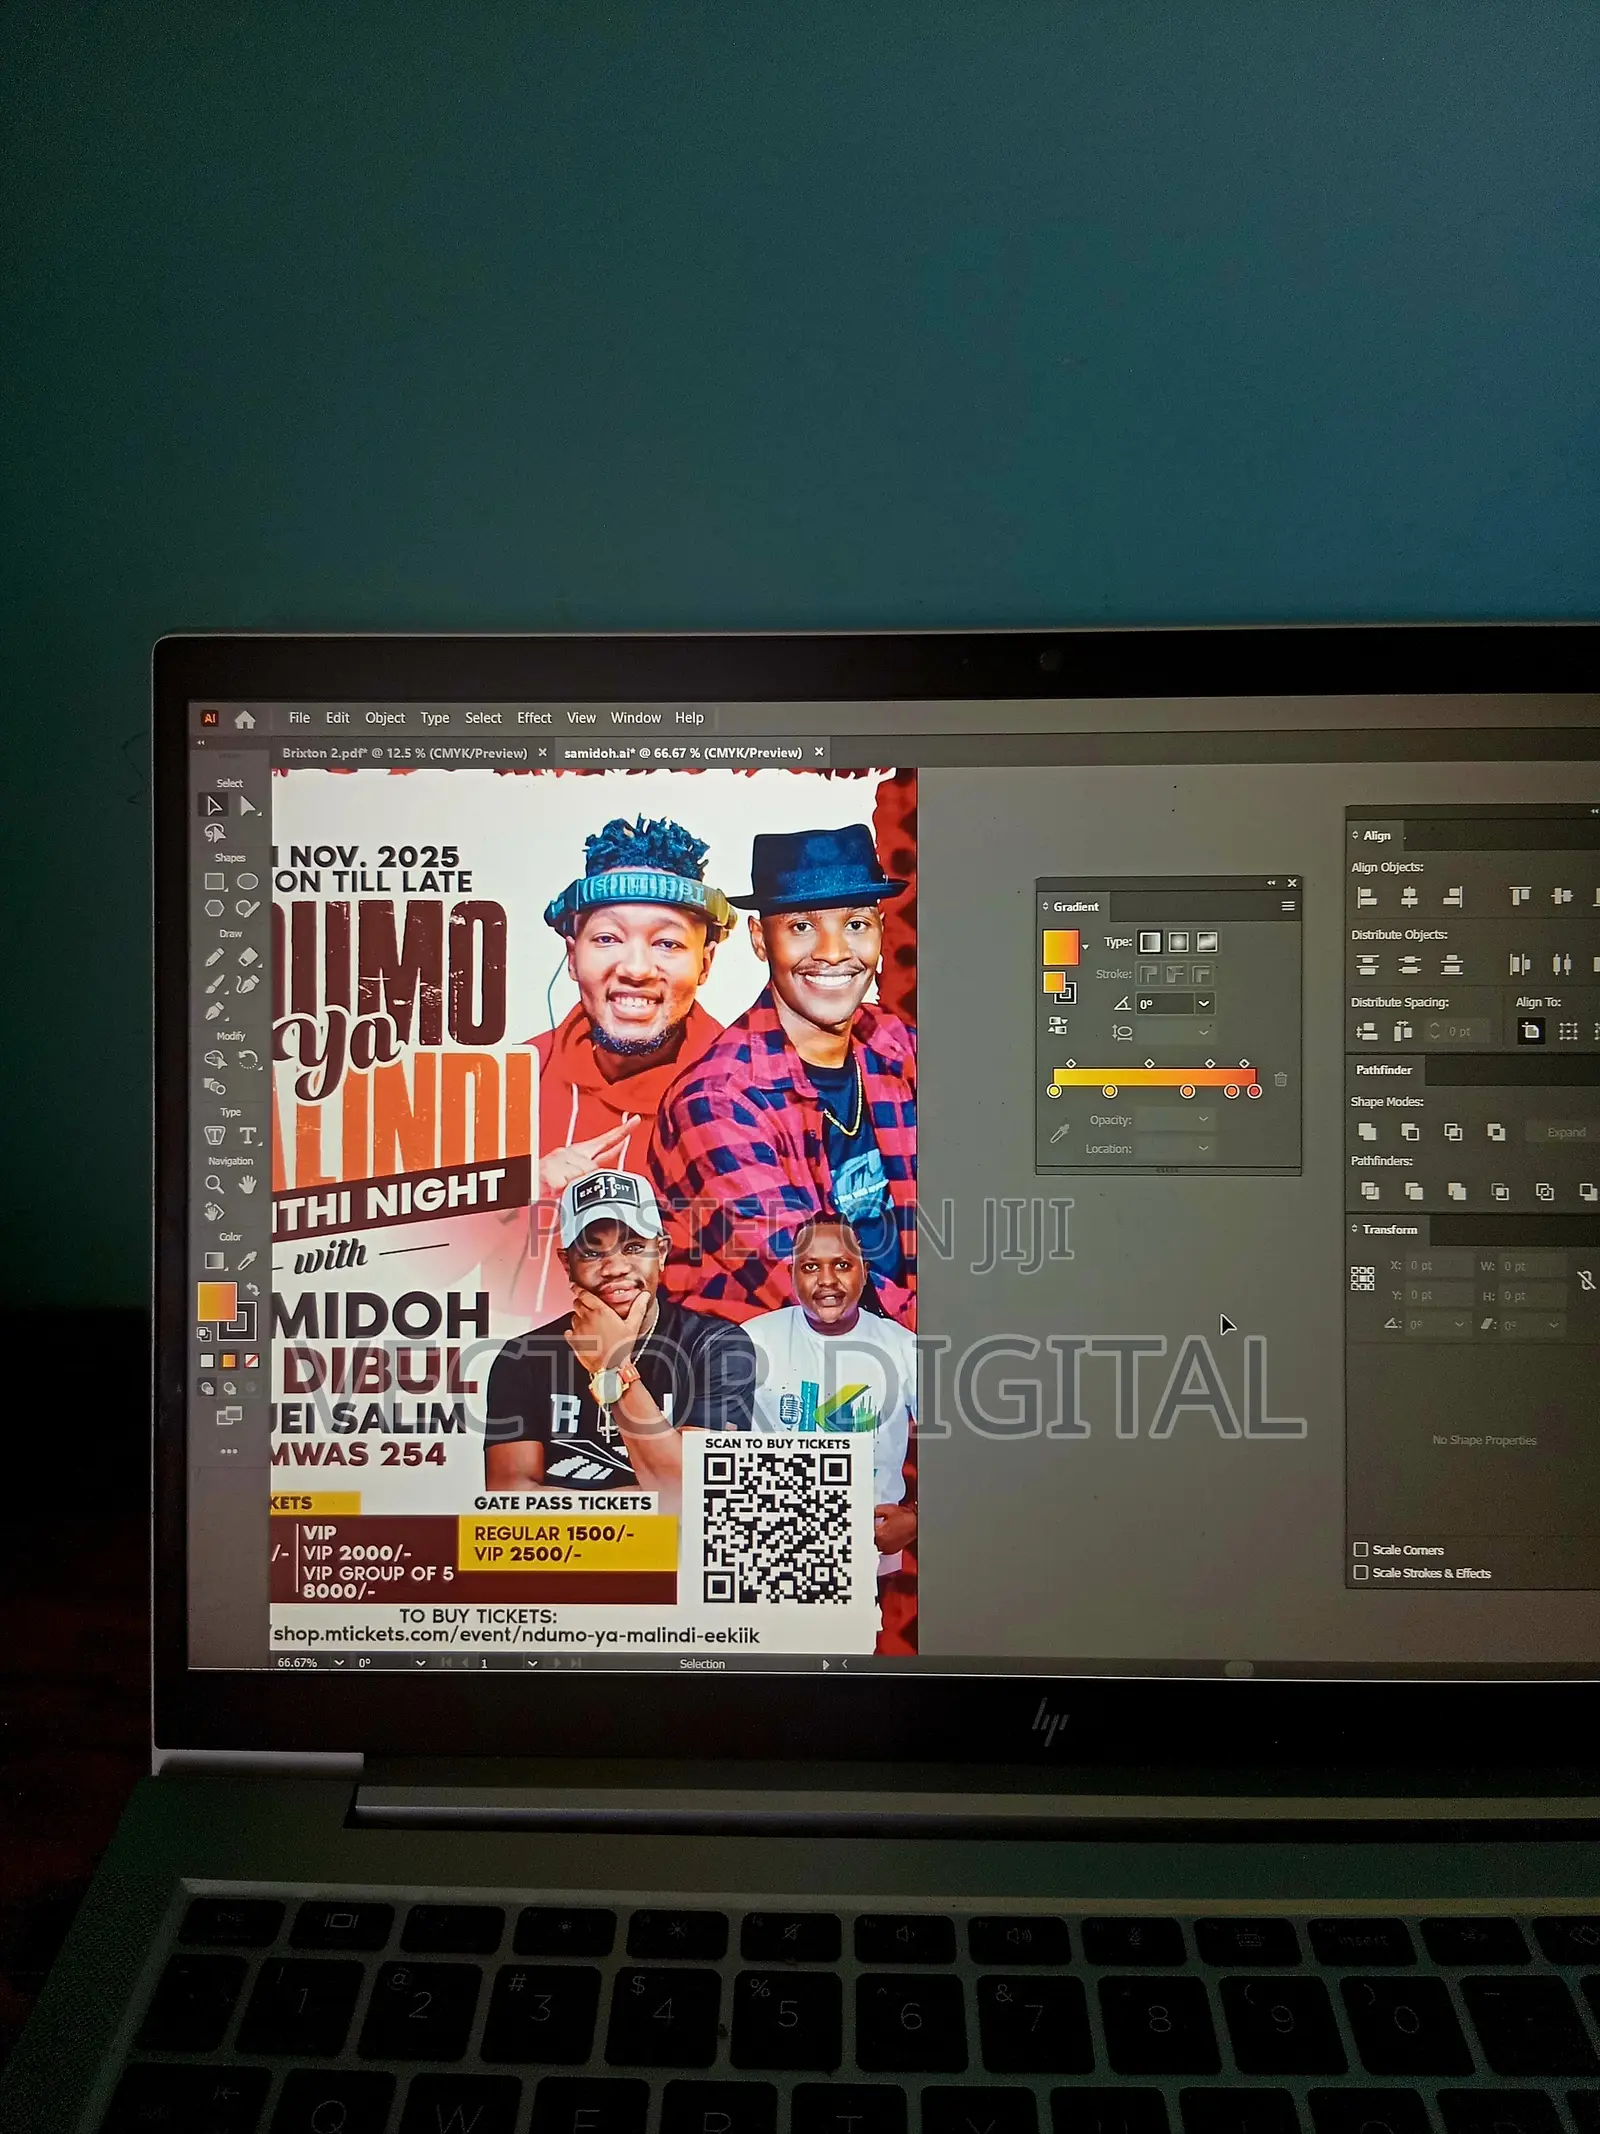Viewport: 1600px width, 2134px height.
Task: Pick the Eyedropper tool in toolbar
Action: 248,1261
